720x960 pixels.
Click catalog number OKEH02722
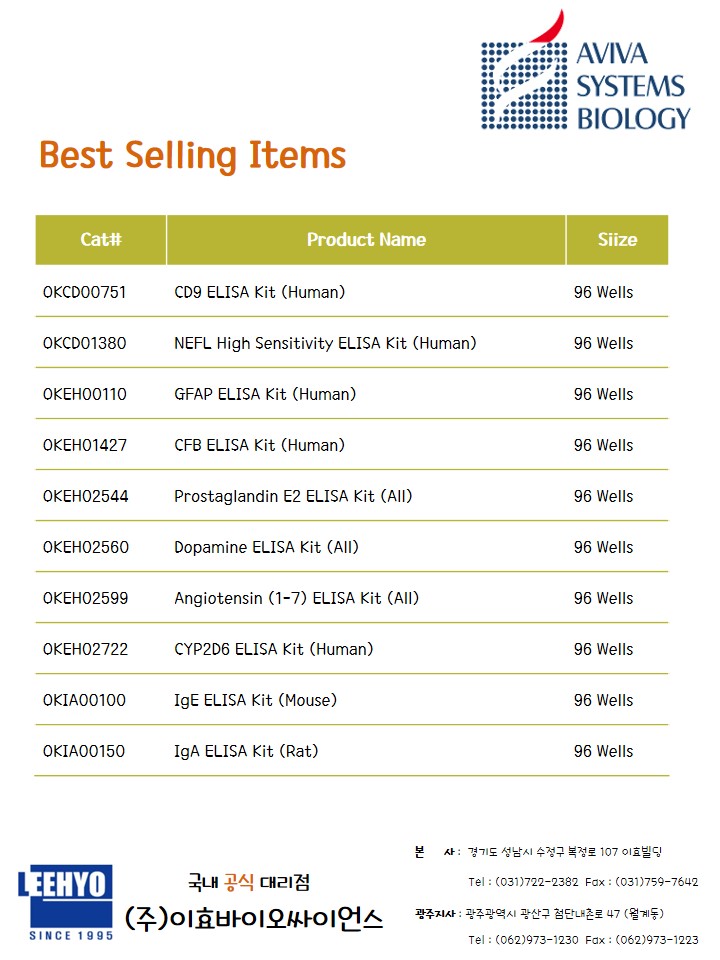click(85, 649)
